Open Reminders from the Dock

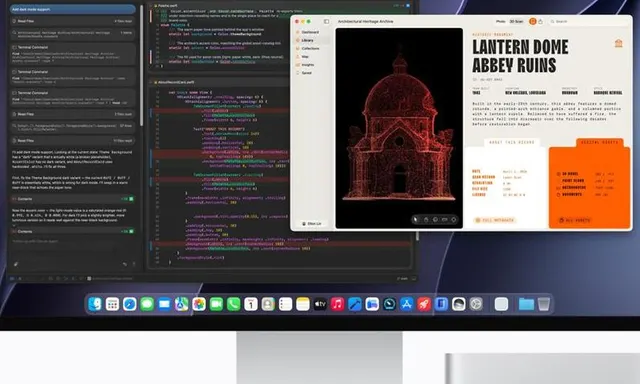click(x=285, y=304)
